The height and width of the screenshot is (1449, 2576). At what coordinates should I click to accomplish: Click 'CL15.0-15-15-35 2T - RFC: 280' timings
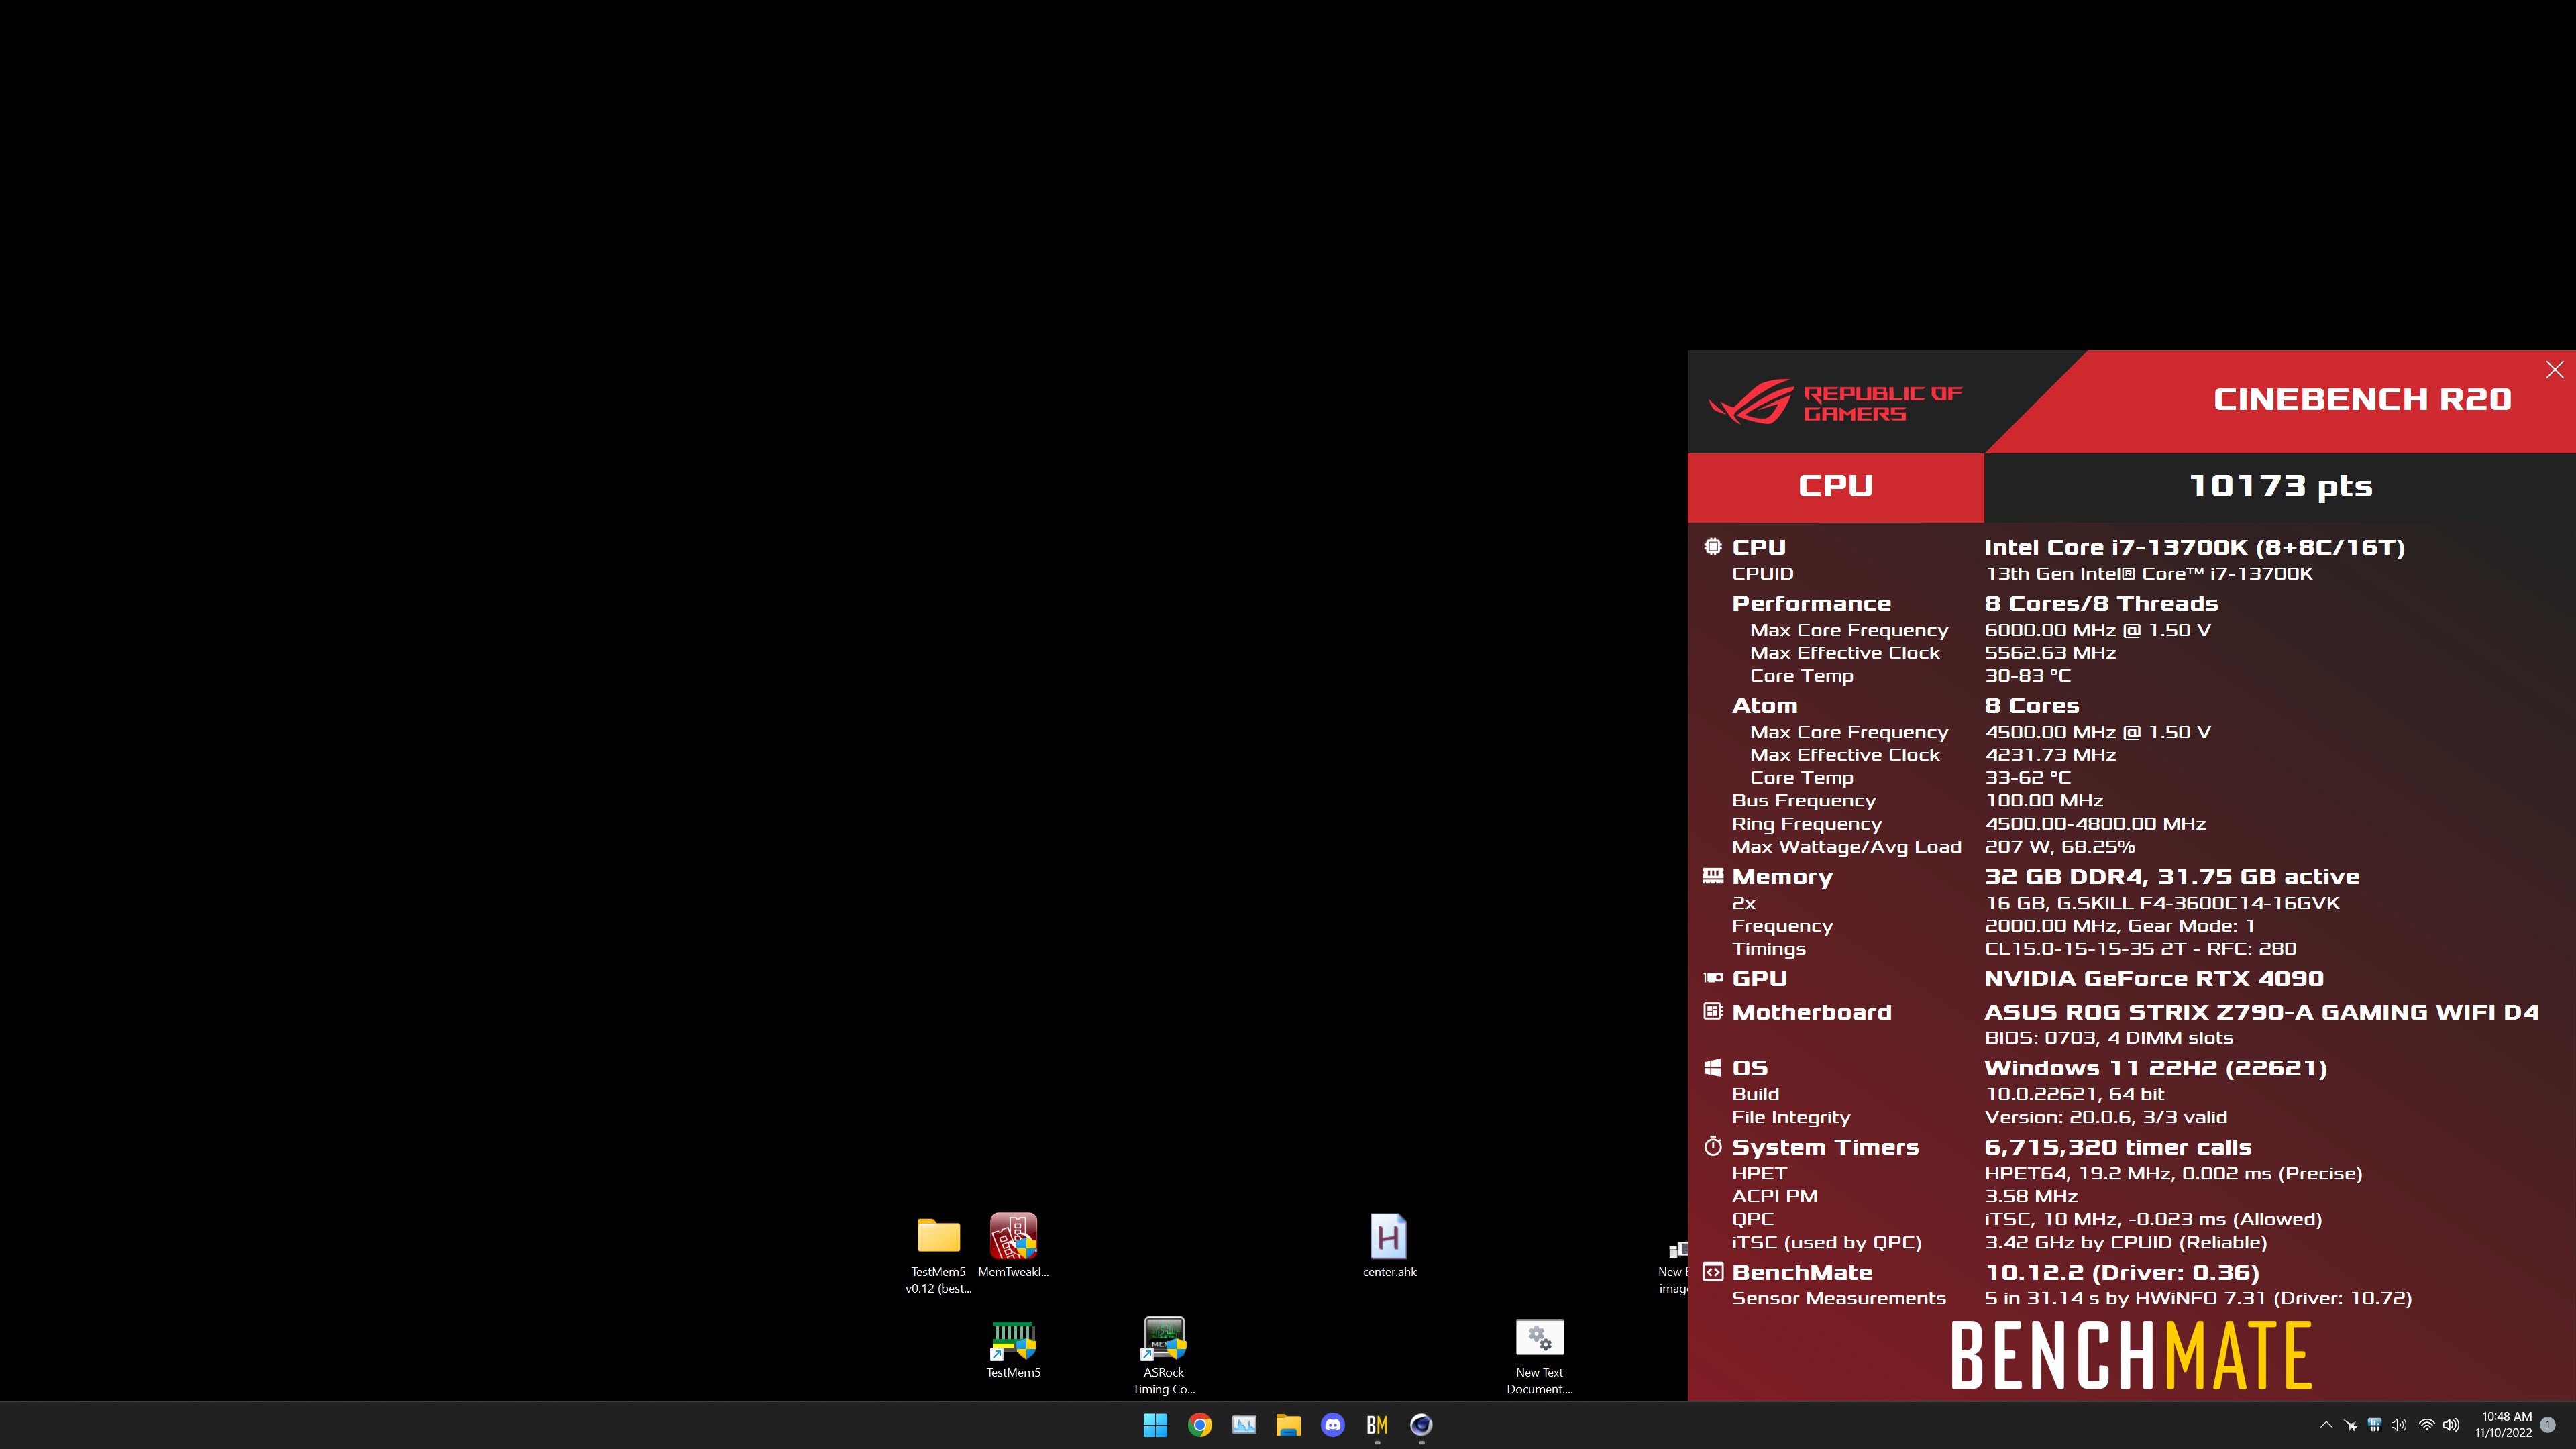(2141, 948)
